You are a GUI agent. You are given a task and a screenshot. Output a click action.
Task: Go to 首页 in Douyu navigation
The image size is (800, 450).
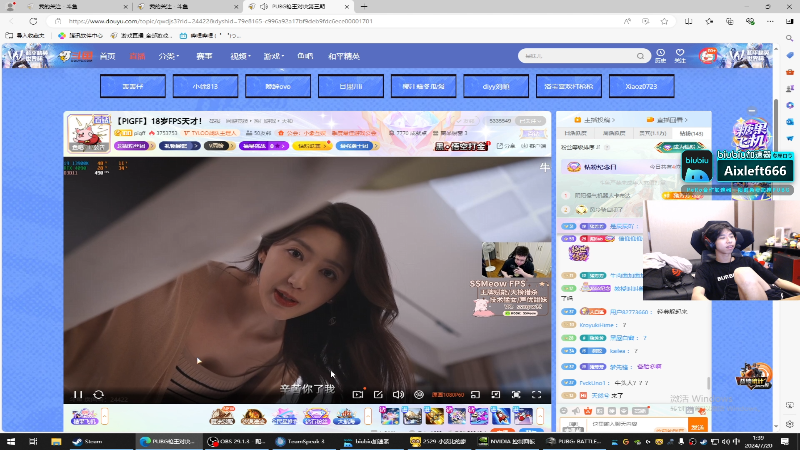click(107, 56)
